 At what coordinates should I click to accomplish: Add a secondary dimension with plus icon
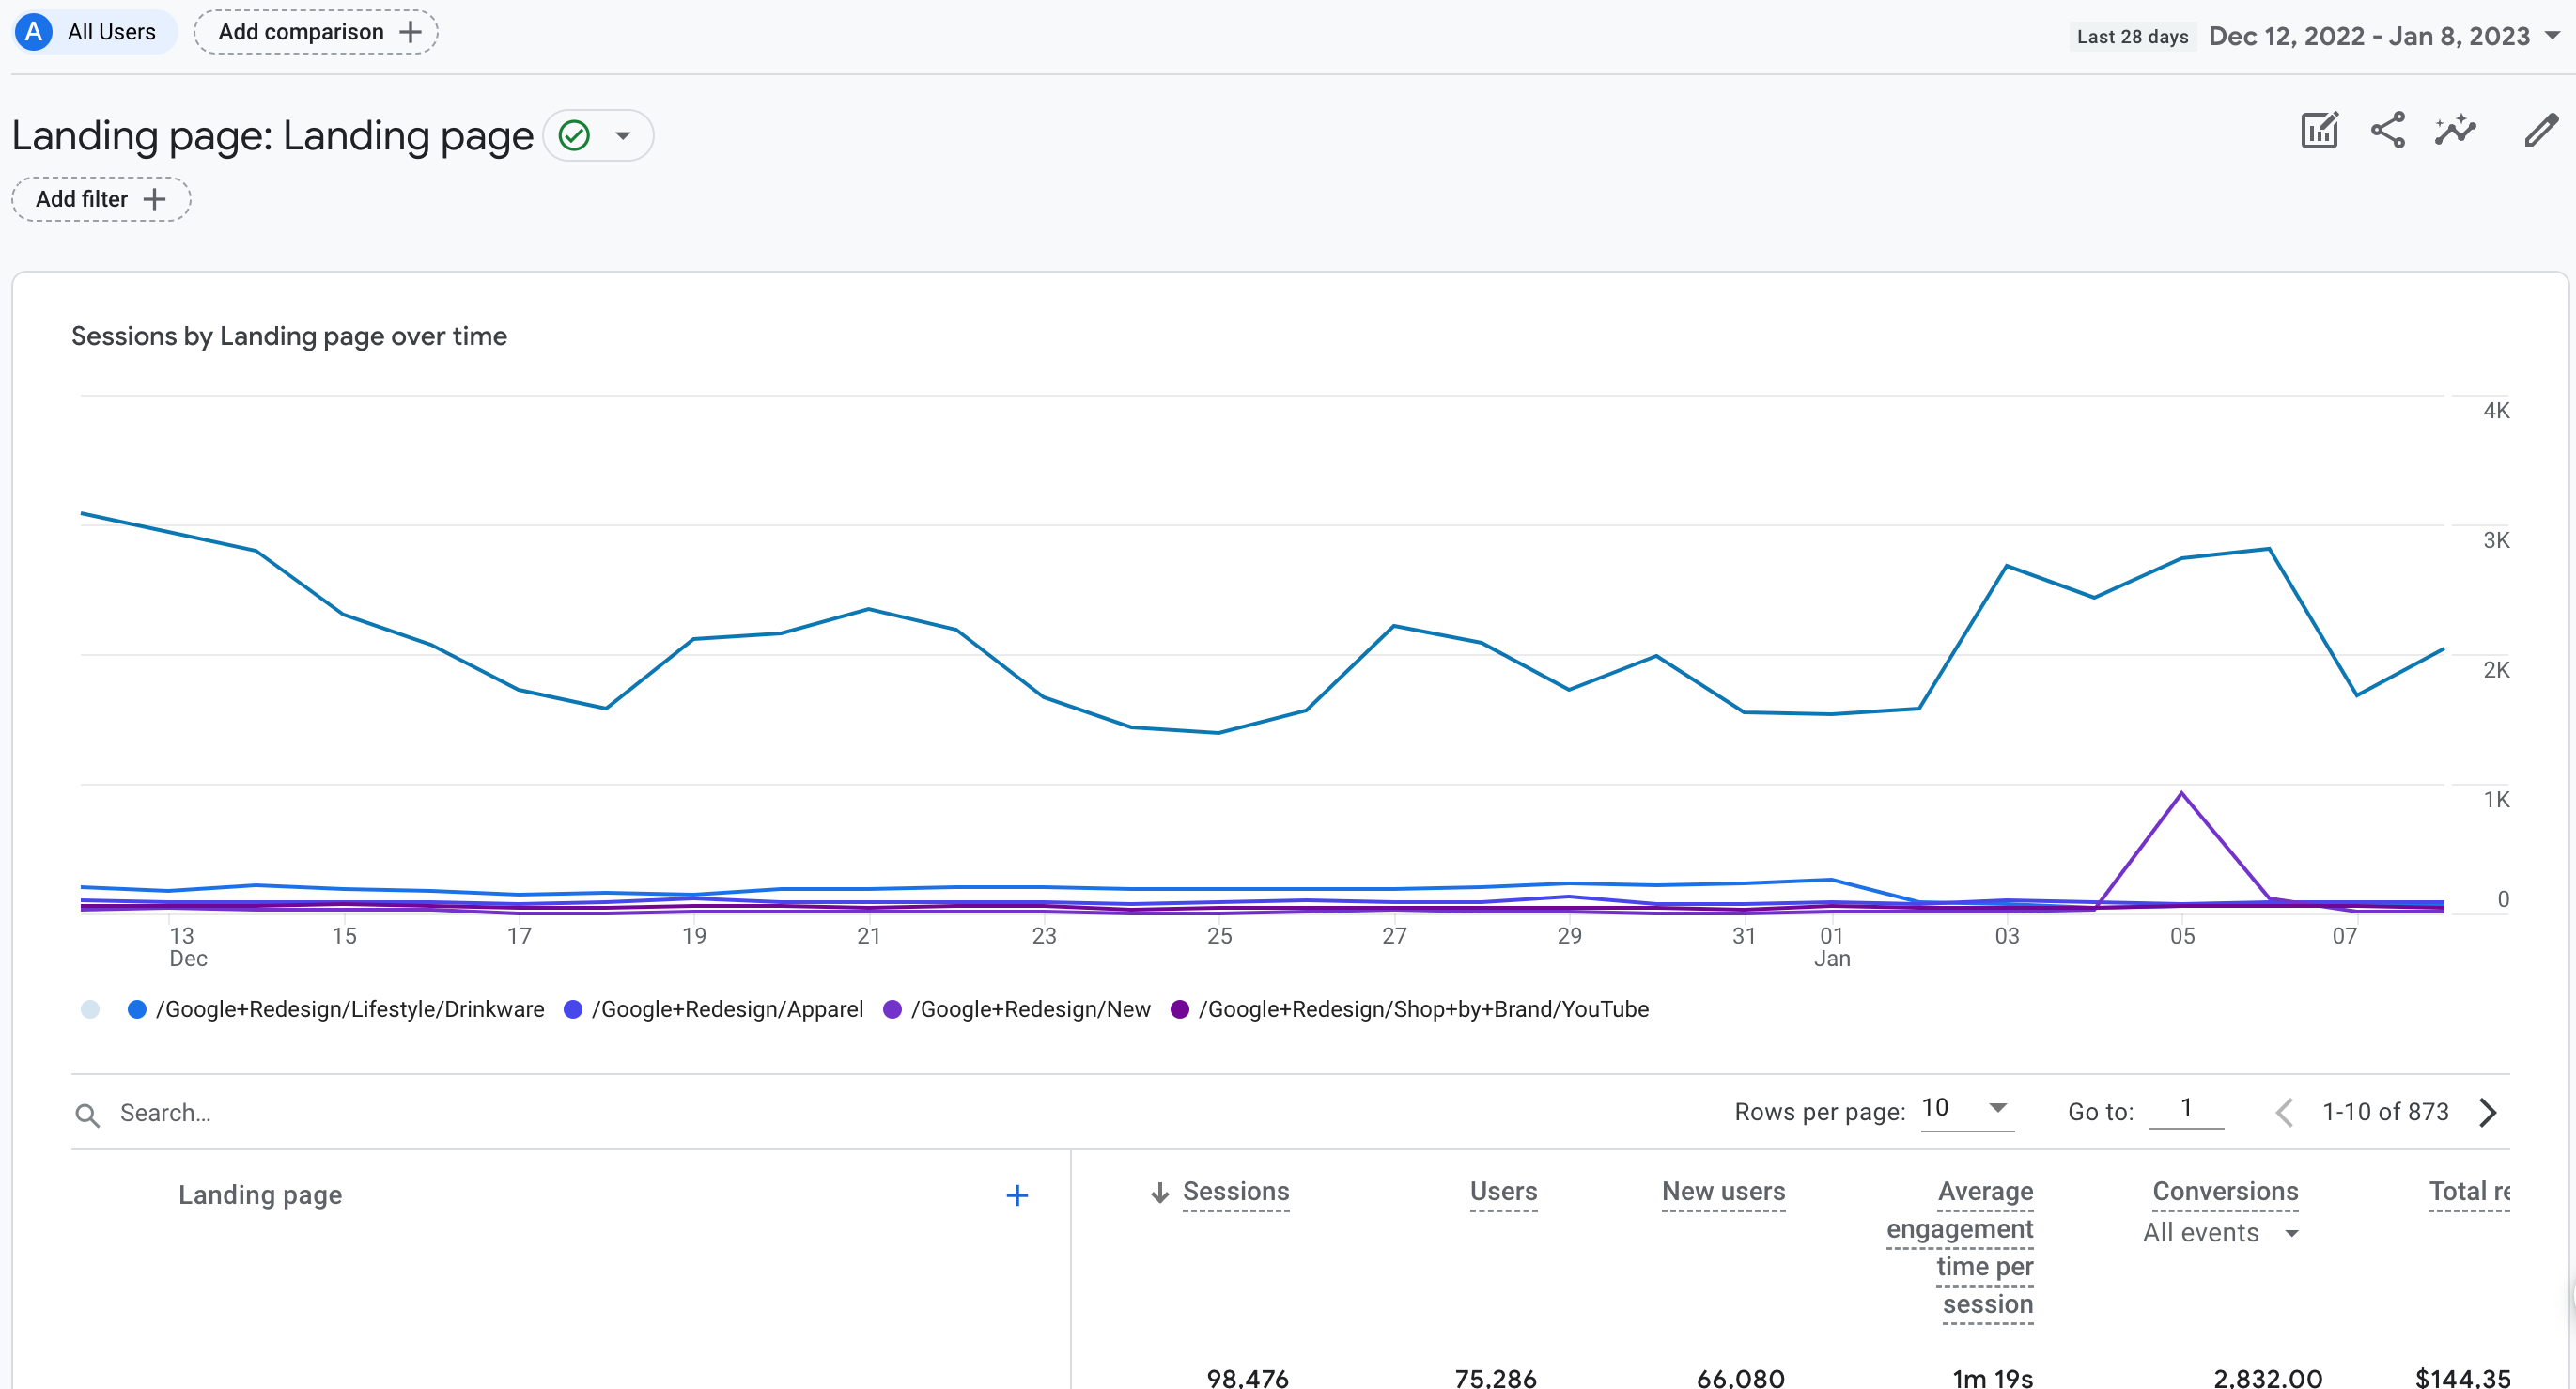[x=1017, y=1195]
